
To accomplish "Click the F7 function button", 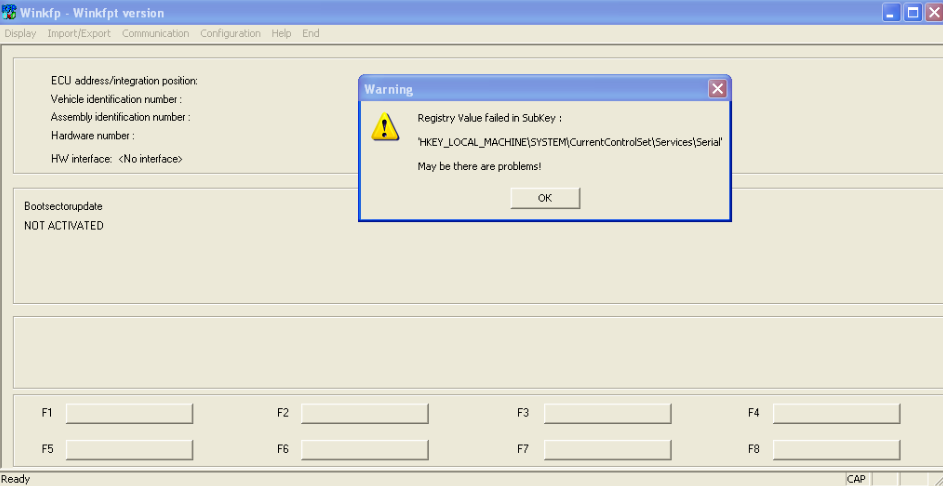I will (x=607, y=449).
